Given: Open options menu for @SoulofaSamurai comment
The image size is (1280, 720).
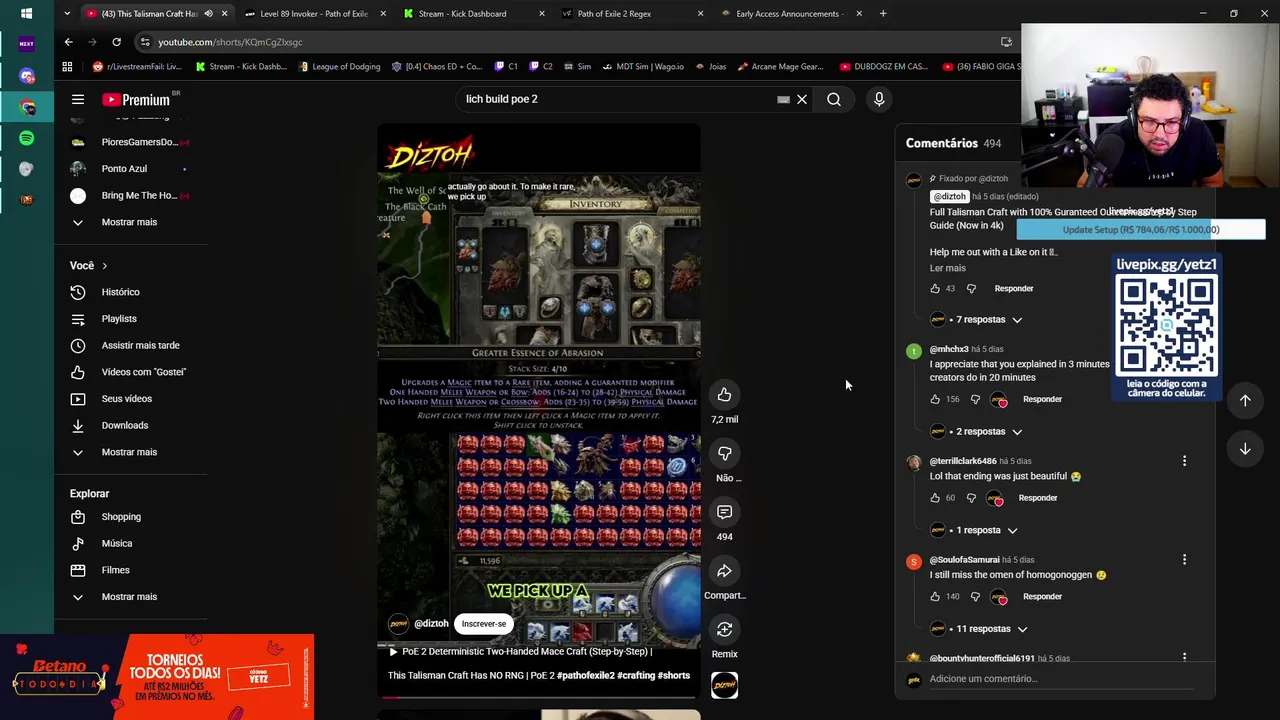Looking at the screenshot, I should 1184,560.
